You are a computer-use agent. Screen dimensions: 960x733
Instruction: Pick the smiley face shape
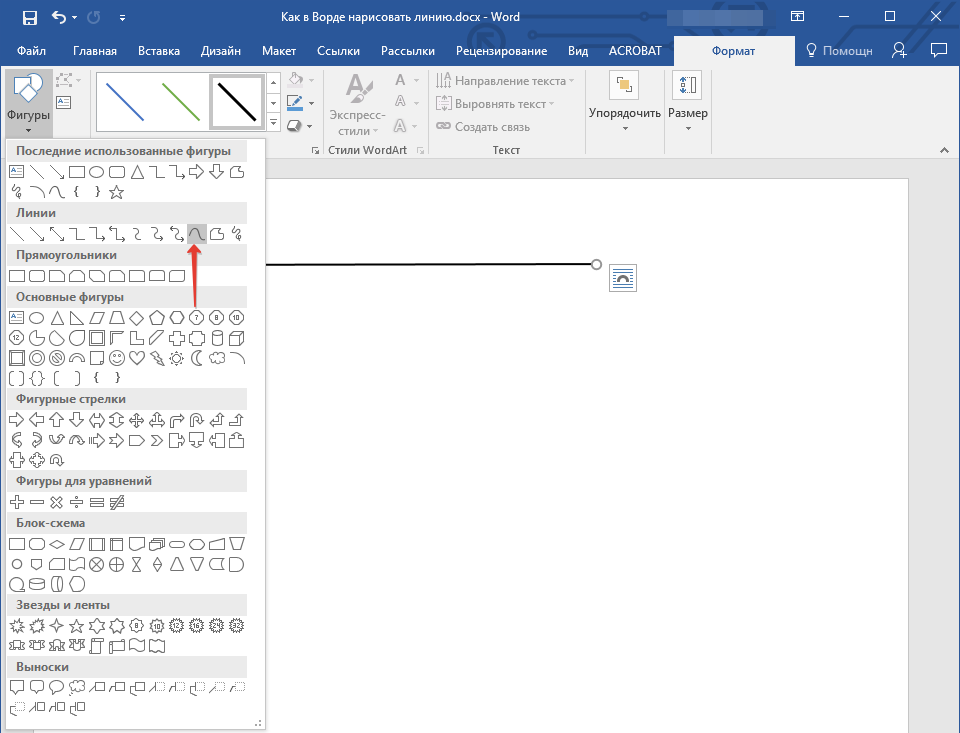click(x=116, y=358)
